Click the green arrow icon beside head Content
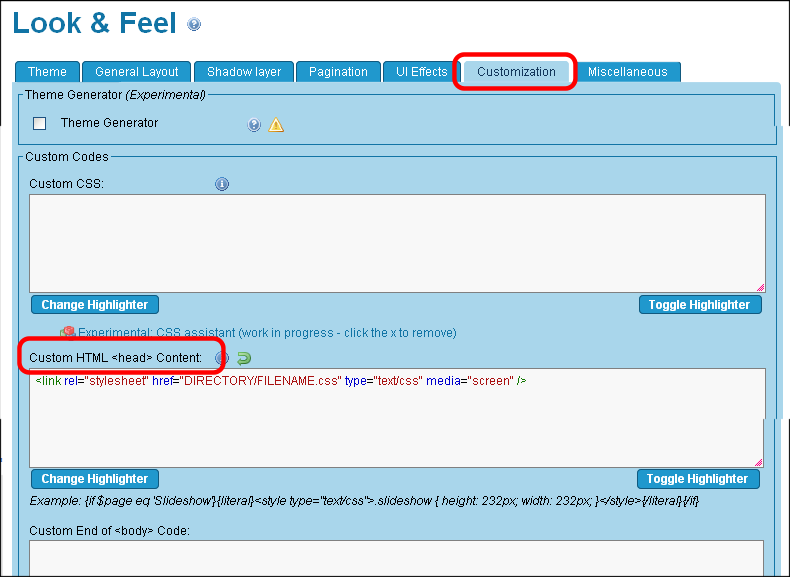This screenshot has width=790, height=577. pyautogui.click(x=243, y=358)
